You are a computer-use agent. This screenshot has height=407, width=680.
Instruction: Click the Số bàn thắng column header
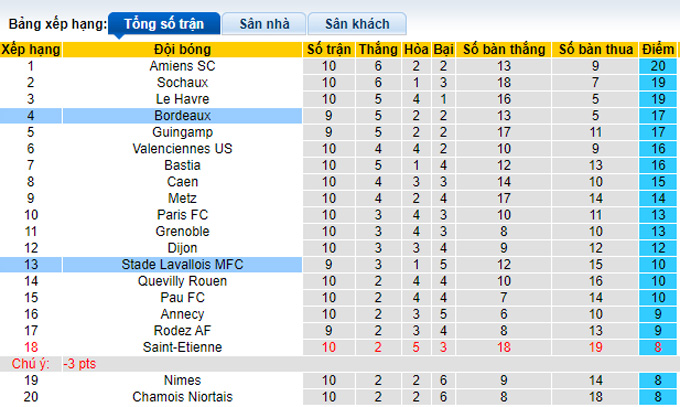tap(504, 49)
